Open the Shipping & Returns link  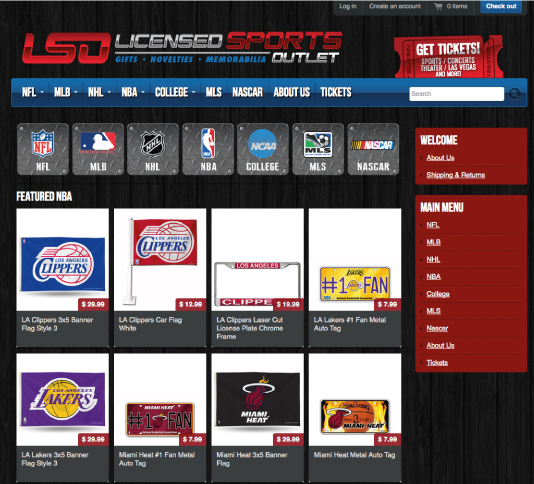click(456, 175)
